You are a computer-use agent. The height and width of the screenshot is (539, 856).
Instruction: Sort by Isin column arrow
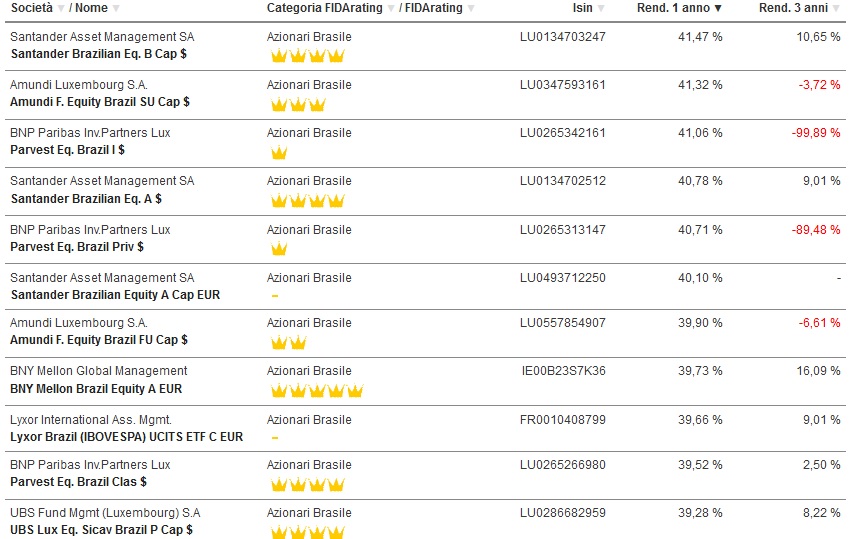click(601, 8)
